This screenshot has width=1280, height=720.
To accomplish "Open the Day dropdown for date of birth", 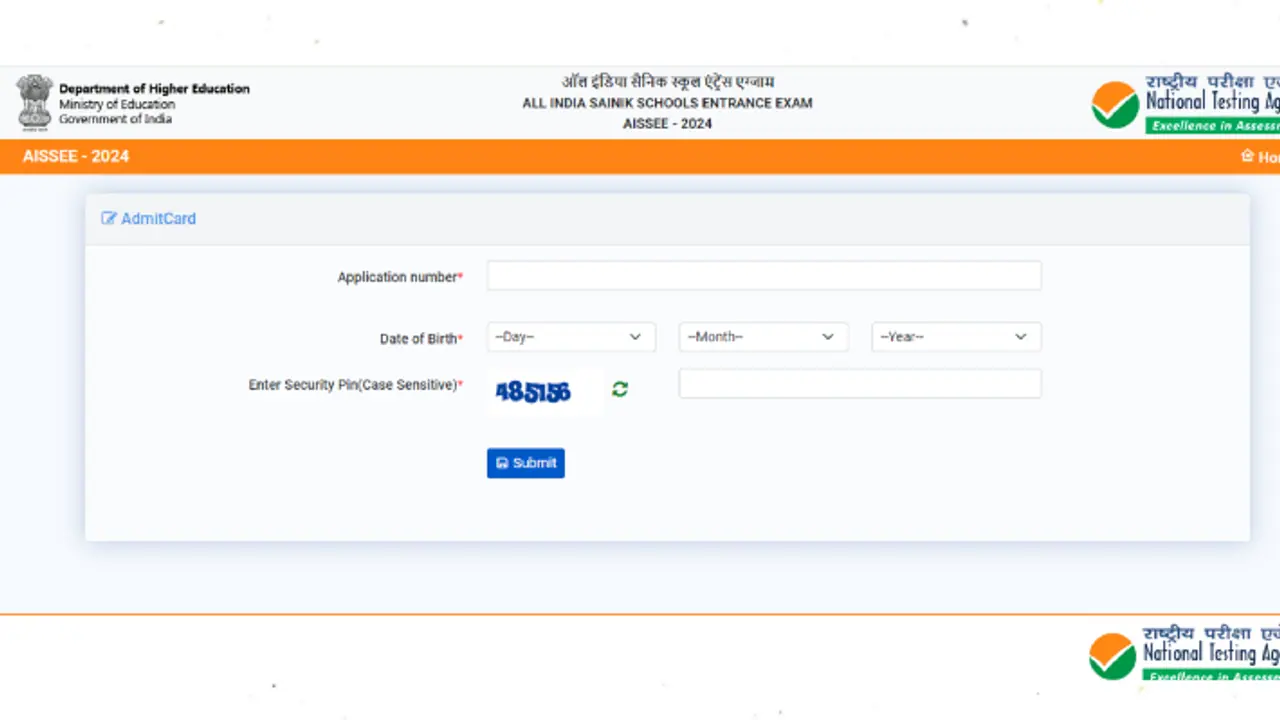I will pyautogui.click(x=570, y=337).
